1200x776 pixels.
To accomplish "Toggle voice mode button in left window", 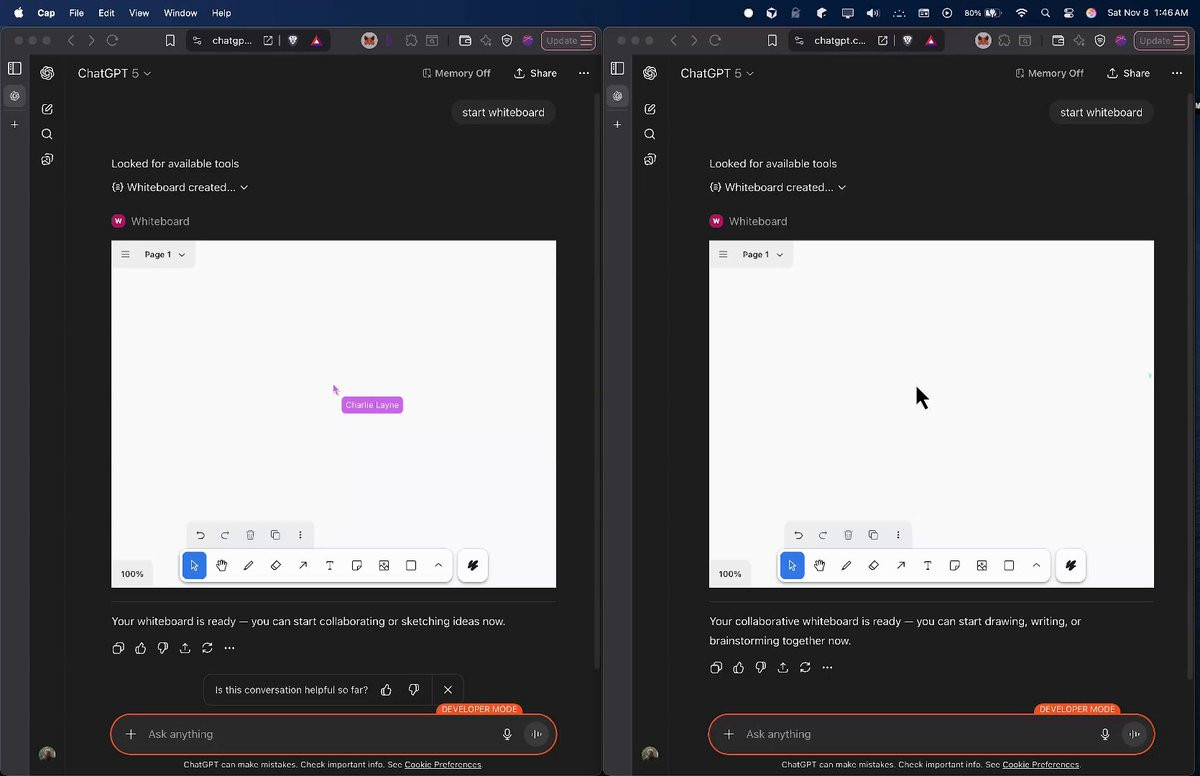I will (537, 734).
